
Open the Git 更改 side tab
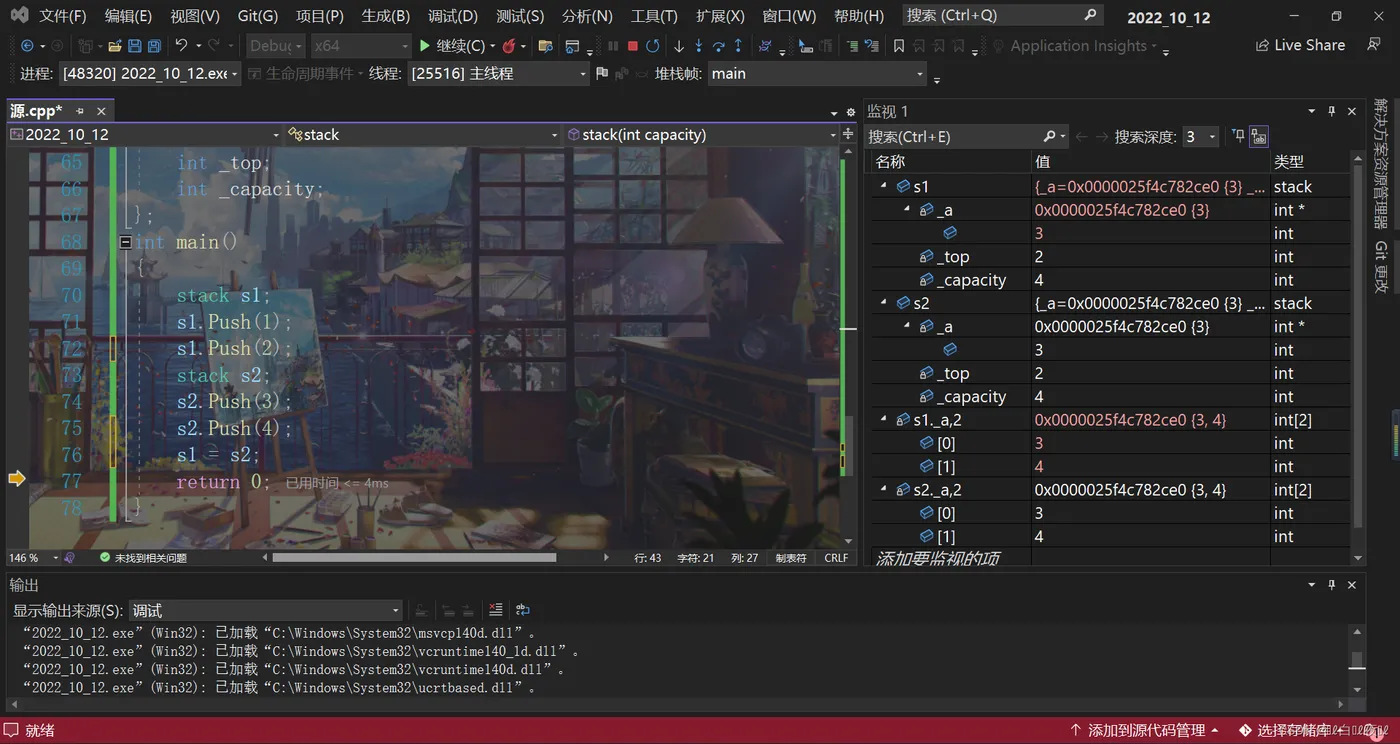tap(1381, 267)
